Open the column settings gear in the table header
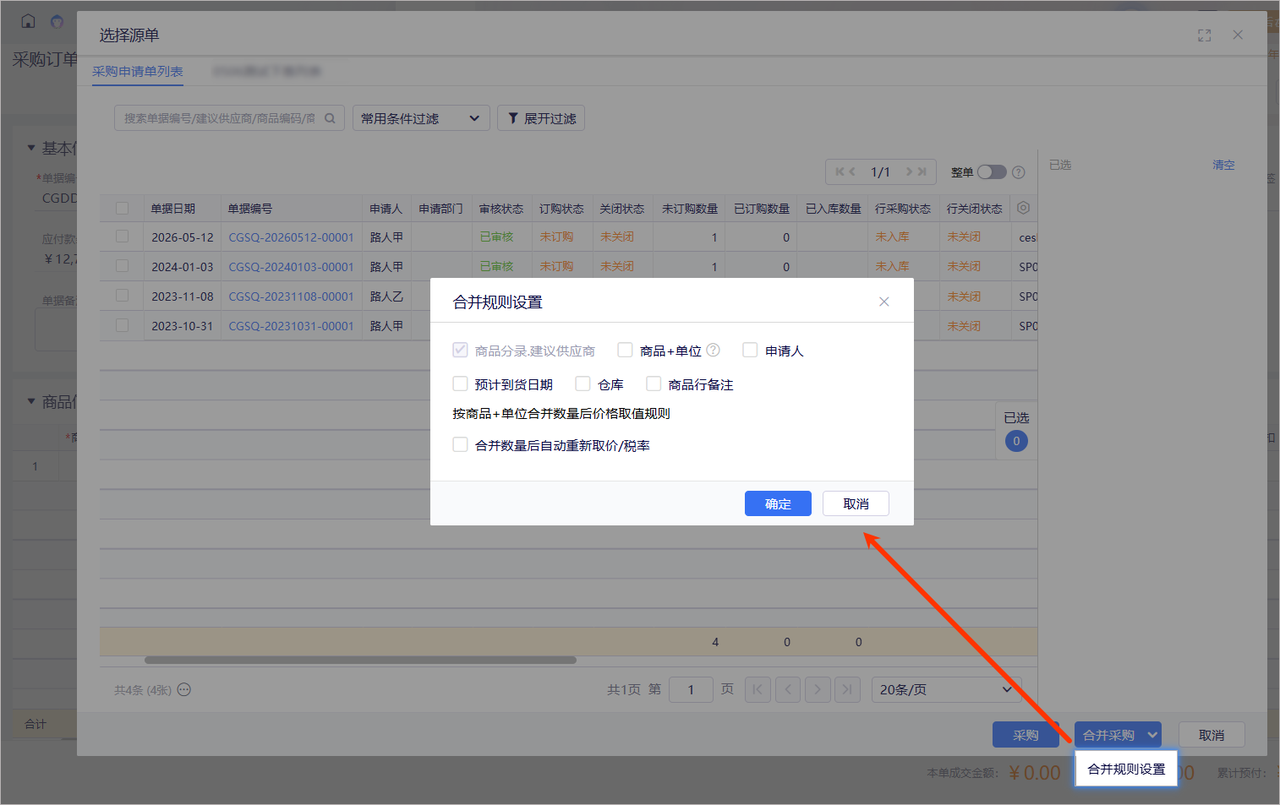The image size is (1280, 805). coord(1023,209)
